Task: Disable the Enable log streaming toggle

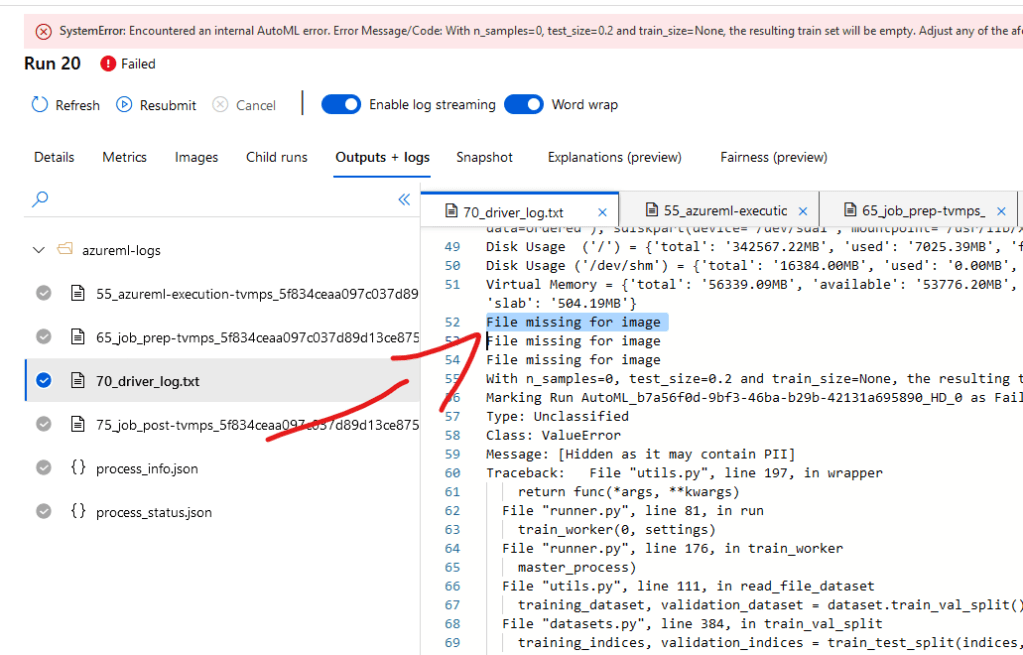Action: pyautogui.click(x=341, y=104)
